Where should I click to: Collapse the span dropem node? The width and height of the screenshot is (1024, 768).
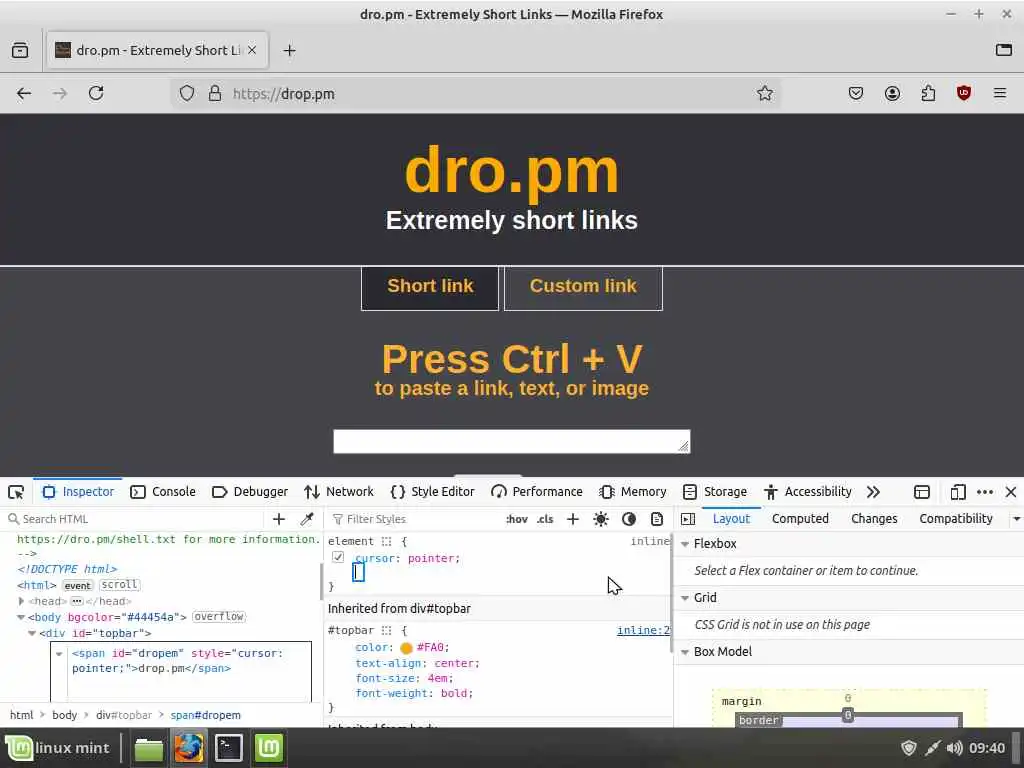(x=59, y=654)
